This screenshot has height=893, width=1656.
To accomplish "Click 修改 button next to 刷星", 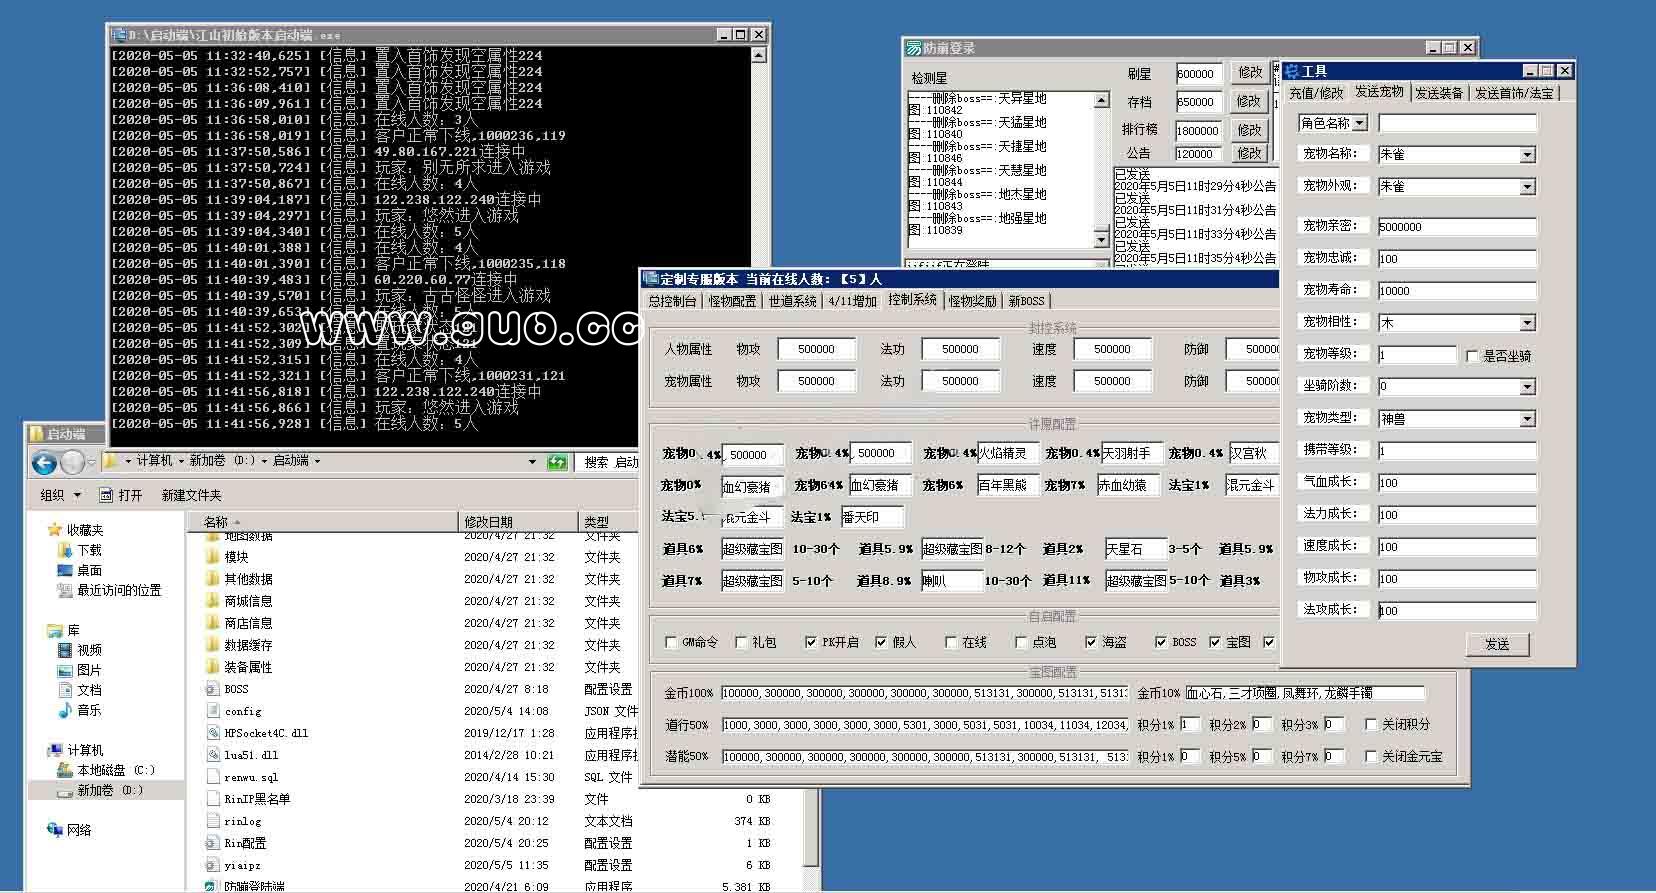I will coord(1250,73).
